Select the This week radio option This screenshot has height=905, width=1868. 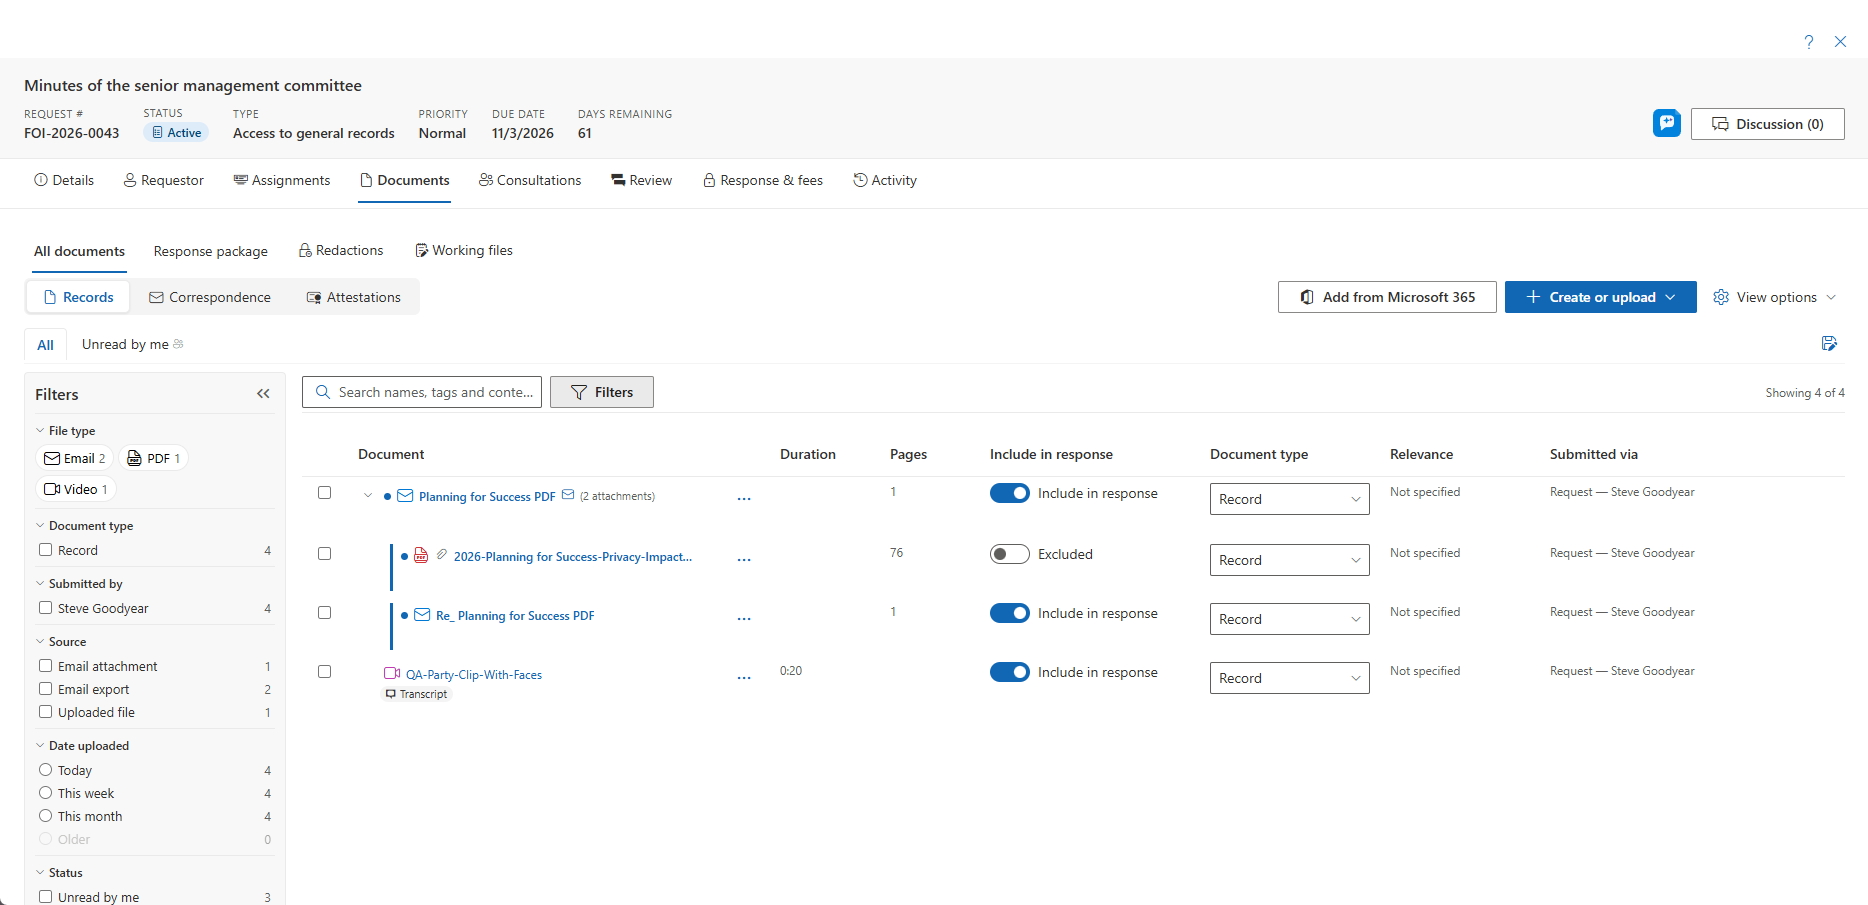(45, 793)
